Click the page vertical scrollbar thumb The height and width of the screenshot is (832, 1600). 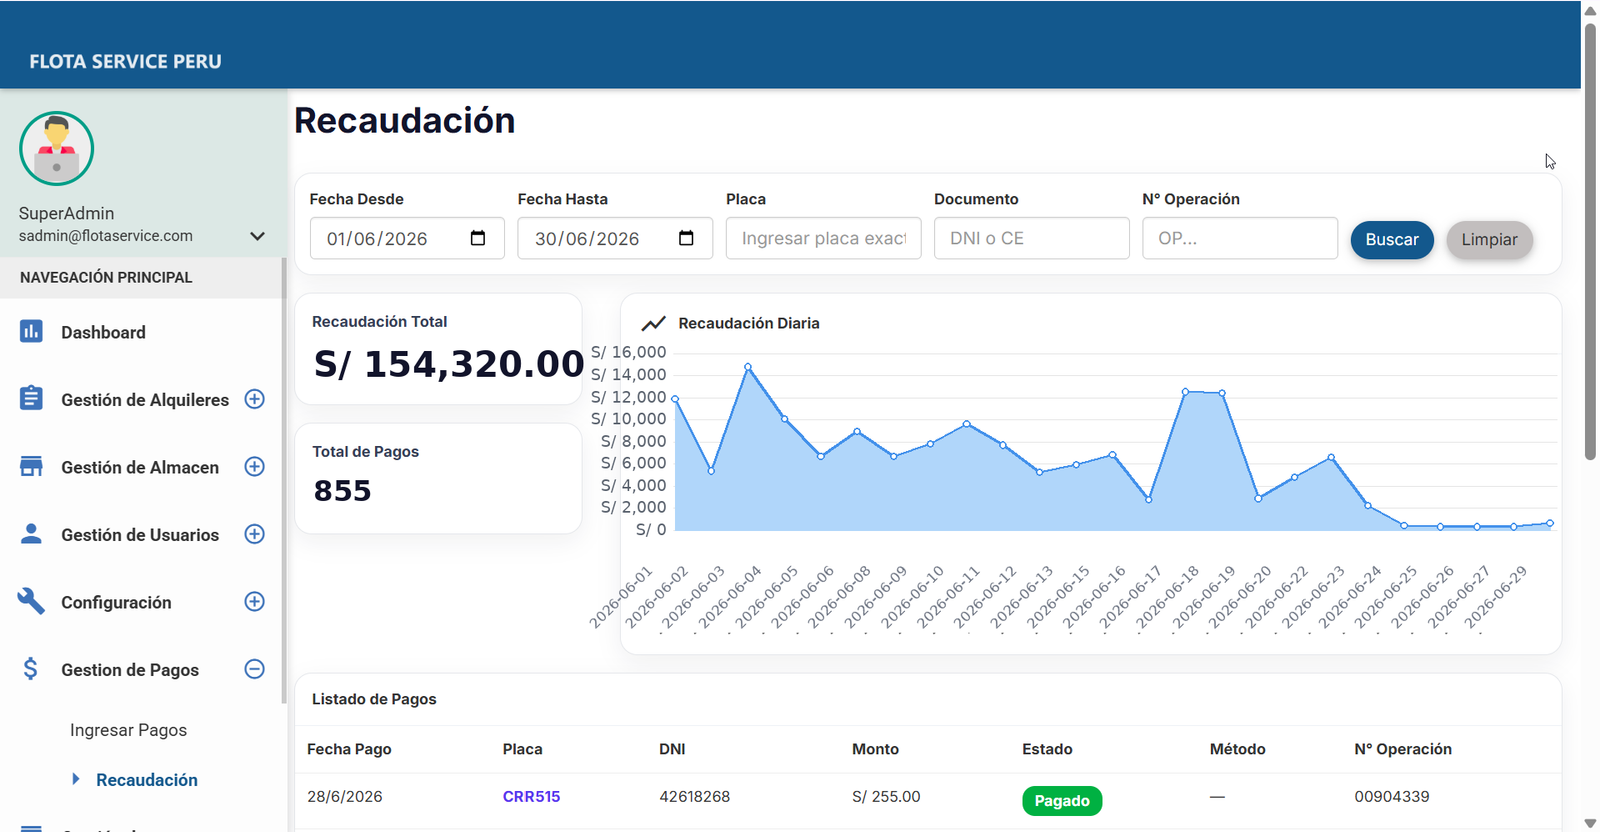click(1590, 240)
